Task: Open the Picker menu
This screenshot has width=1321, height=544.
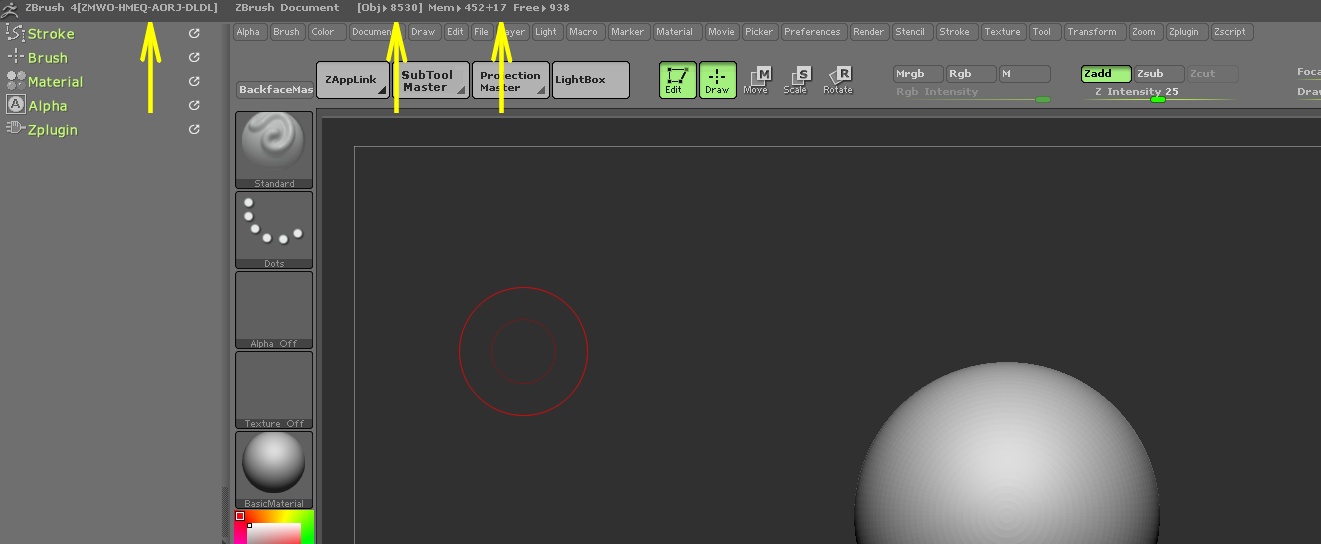Action: coord(760,32)
